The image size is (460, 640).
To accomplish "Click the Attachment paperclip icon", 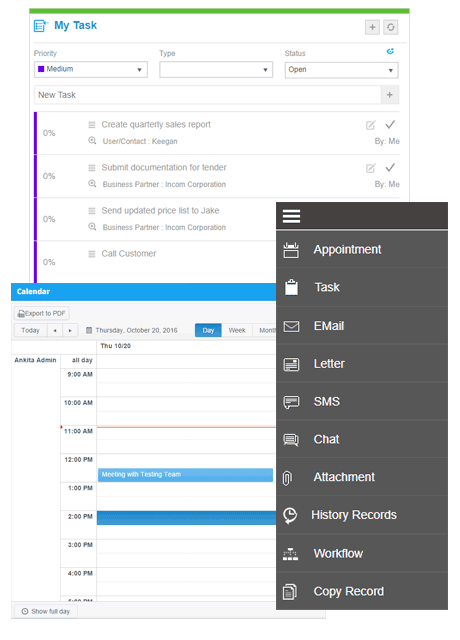I will pos(287,478).
